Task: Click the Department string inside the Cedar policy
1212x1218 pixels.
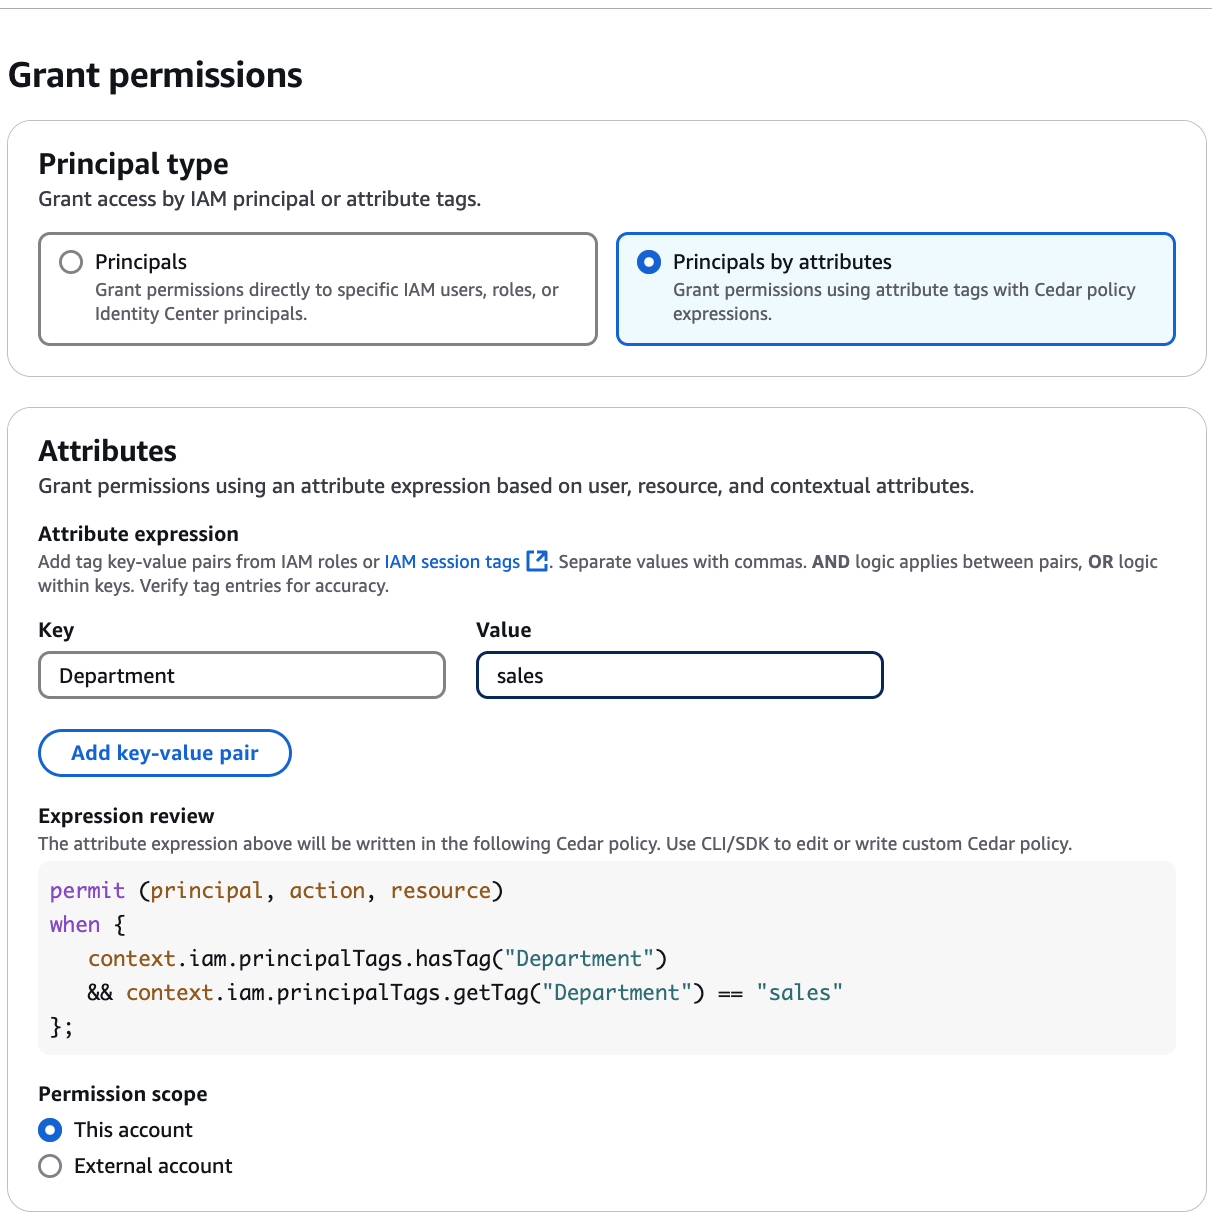Action: click(x=580, y=958)
